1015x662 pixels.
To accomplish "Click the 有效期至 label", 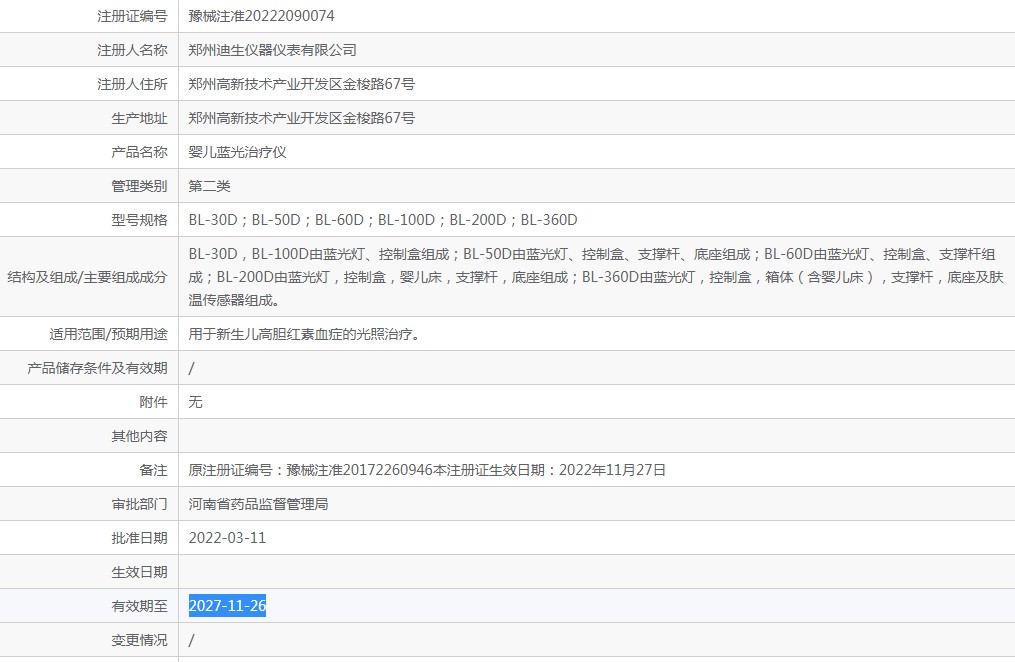I will [139, 606].
